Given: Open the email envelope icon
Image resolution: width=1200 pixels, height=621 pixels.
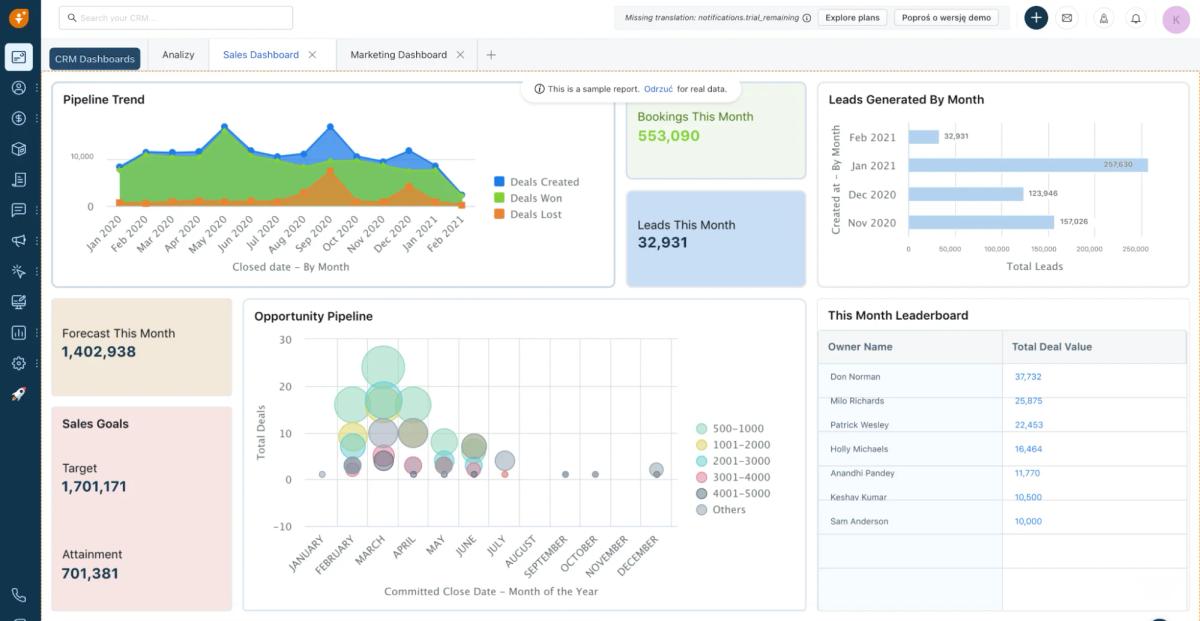Looking at the screenshot, I should [1067, 18].
